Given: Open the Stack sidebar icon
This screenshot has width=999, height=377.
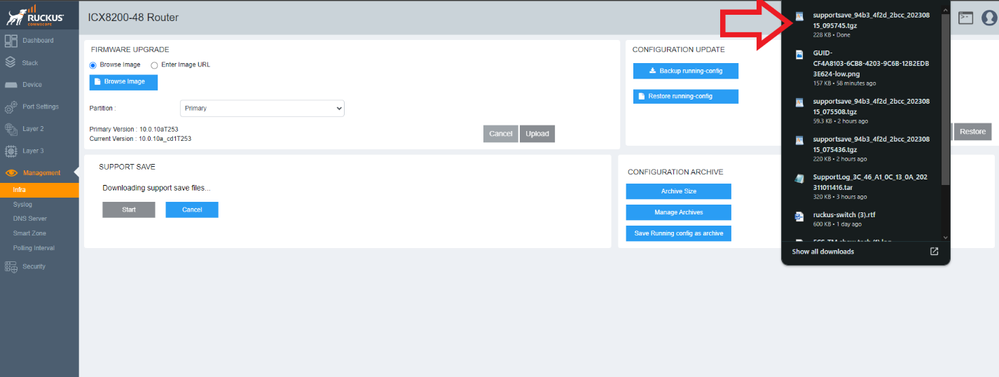Looking at the screenshot, I should tap(10, 62).
